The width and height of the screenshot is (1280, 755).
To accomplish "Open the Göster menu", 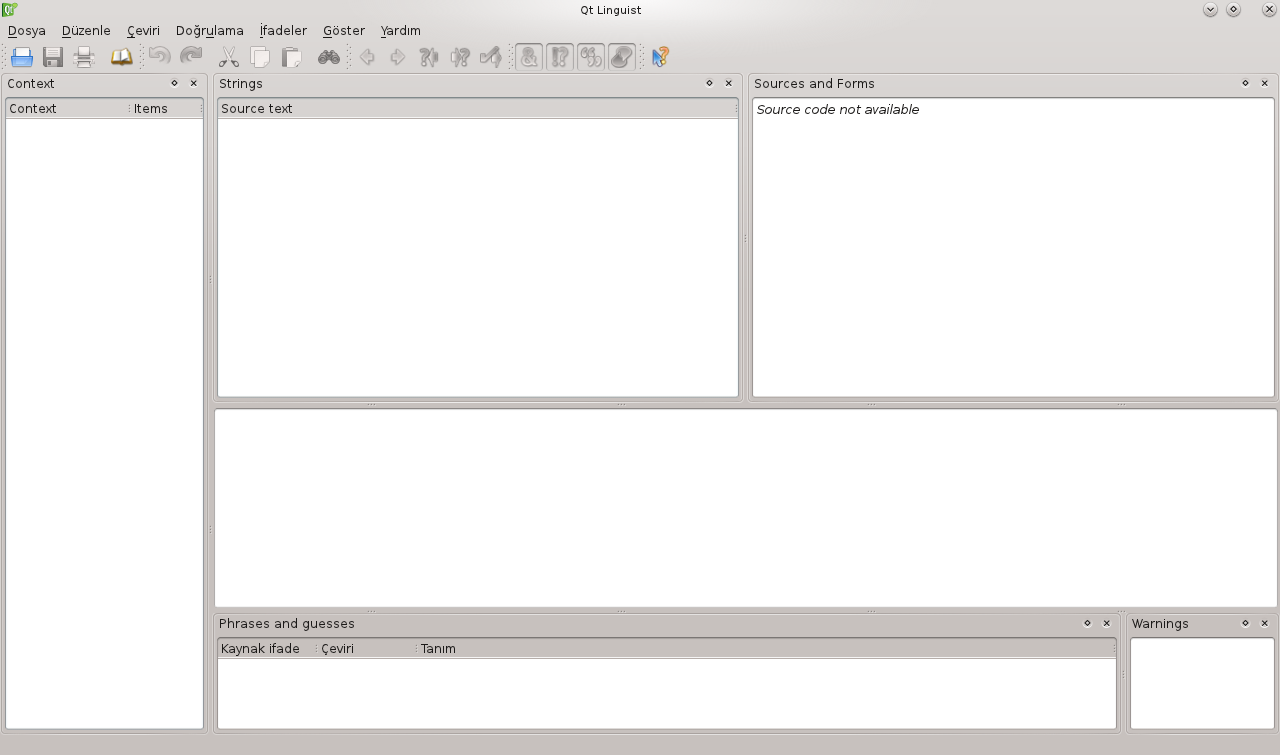I will [344, 31].
